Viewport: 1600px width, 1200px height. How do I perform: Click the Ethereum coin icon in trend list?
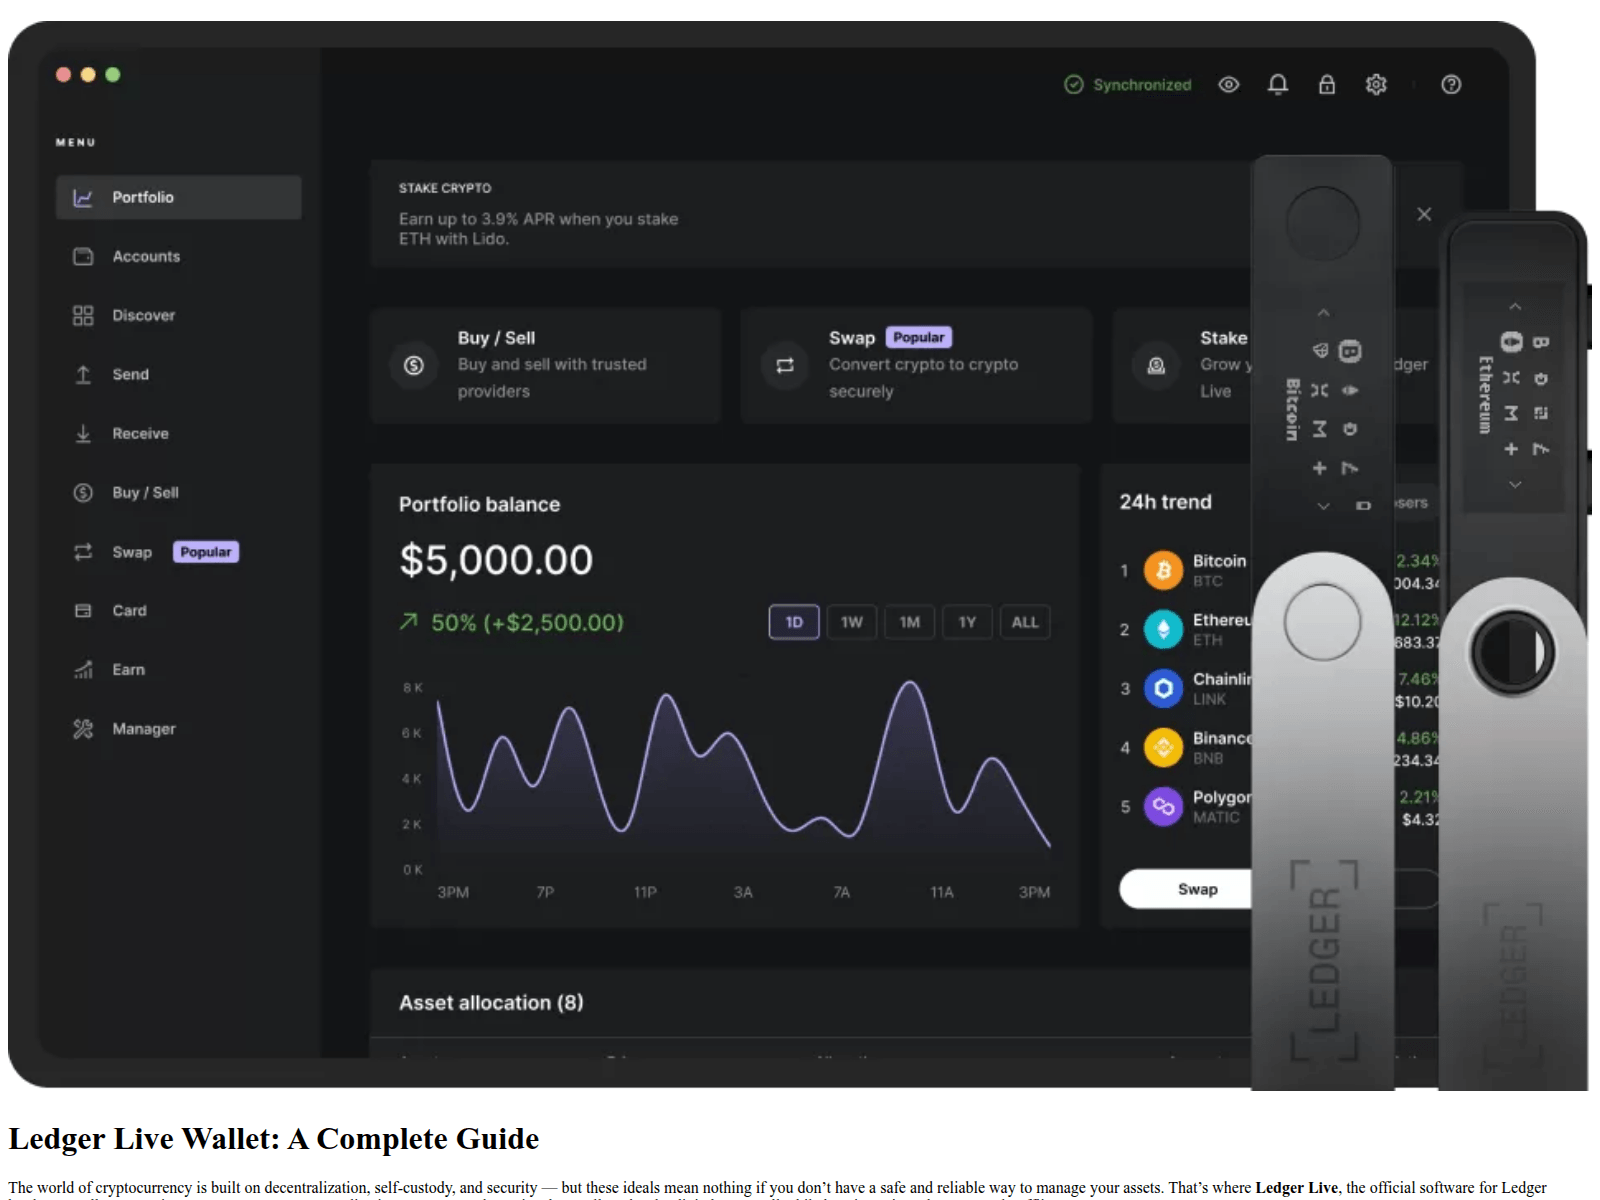click(1162, 629)
